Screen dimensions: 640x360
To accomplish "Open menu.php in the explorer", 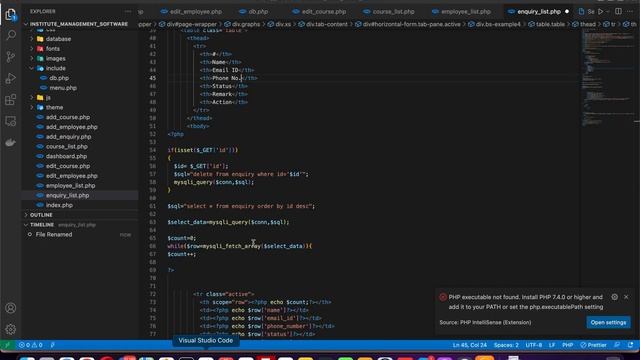I will point(63,88).
